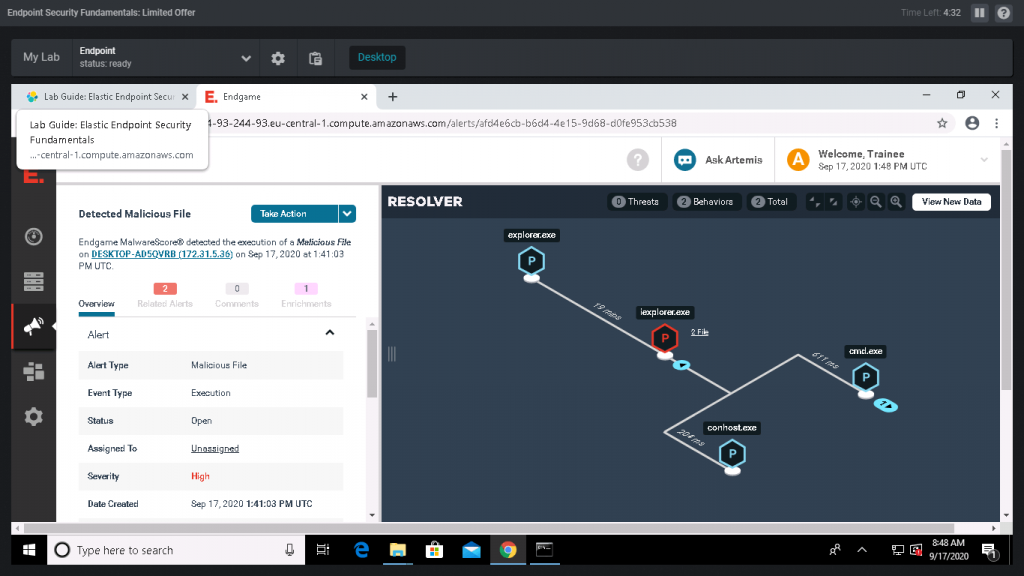This screenshot has width=1024, height=576.
Task: Collapse the Alert section chevron
Action: tap(330, 333)
